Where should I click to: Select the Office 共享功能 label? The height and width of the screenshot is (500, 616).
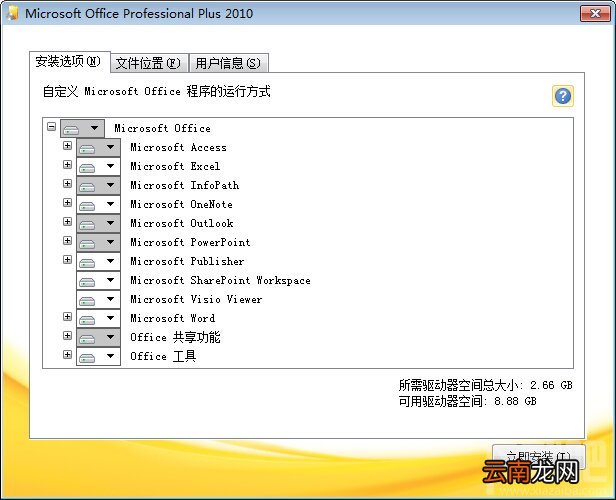pyautogui.click(x=175, y=337)
